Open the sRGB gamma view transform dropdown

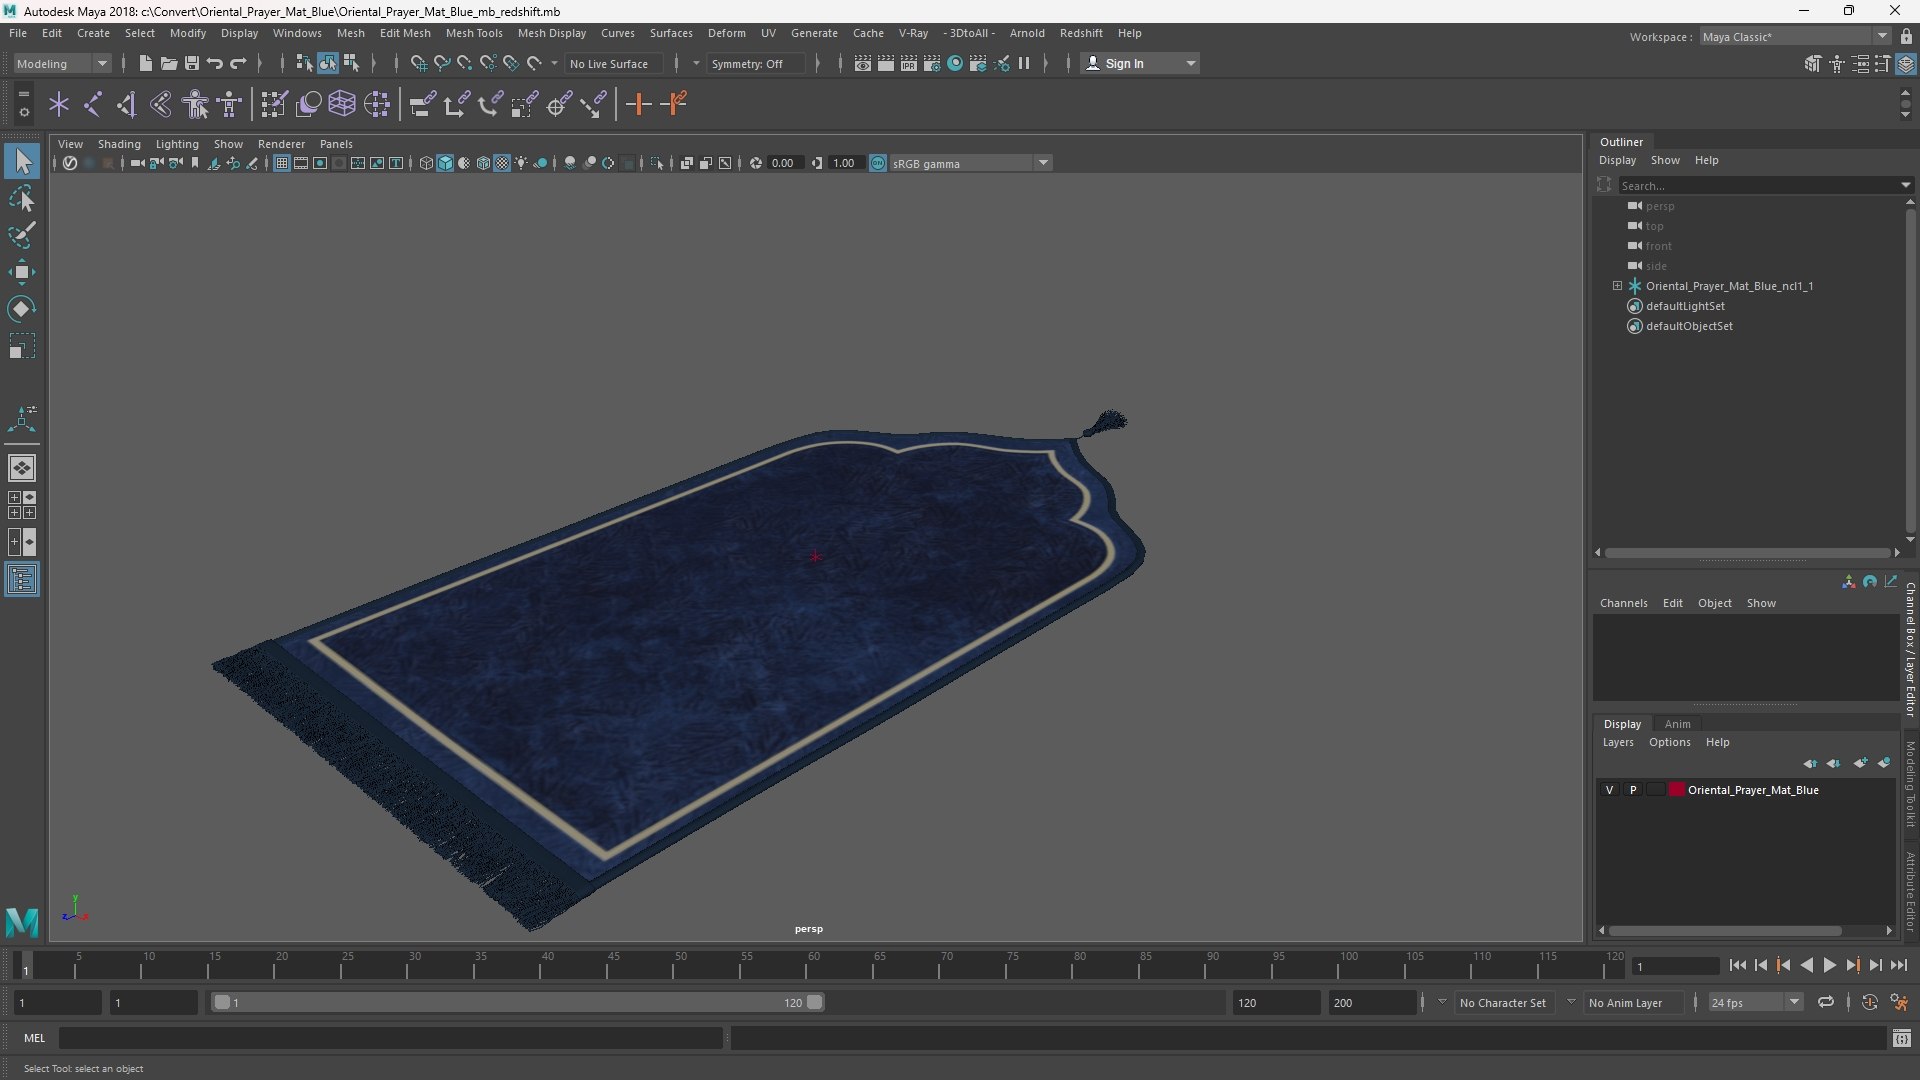coord(970,163)
